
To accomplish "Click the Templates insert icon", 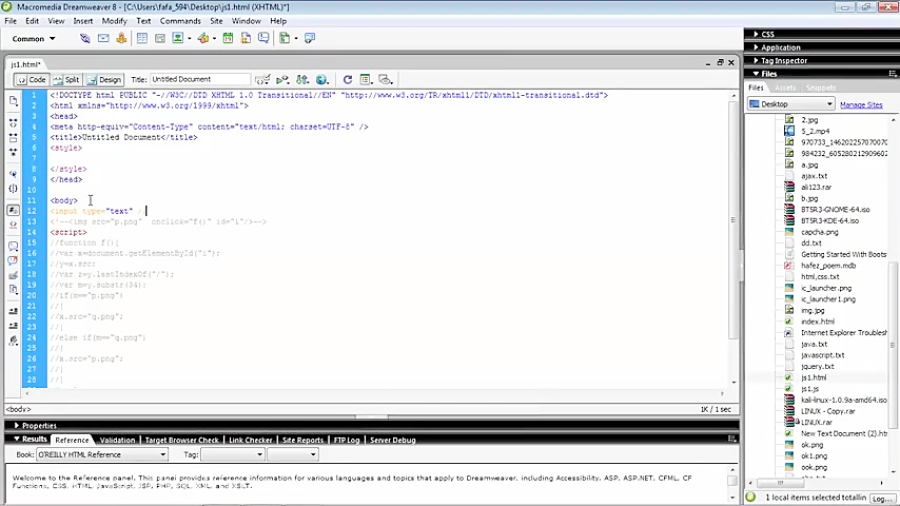I will click(285, 38).
